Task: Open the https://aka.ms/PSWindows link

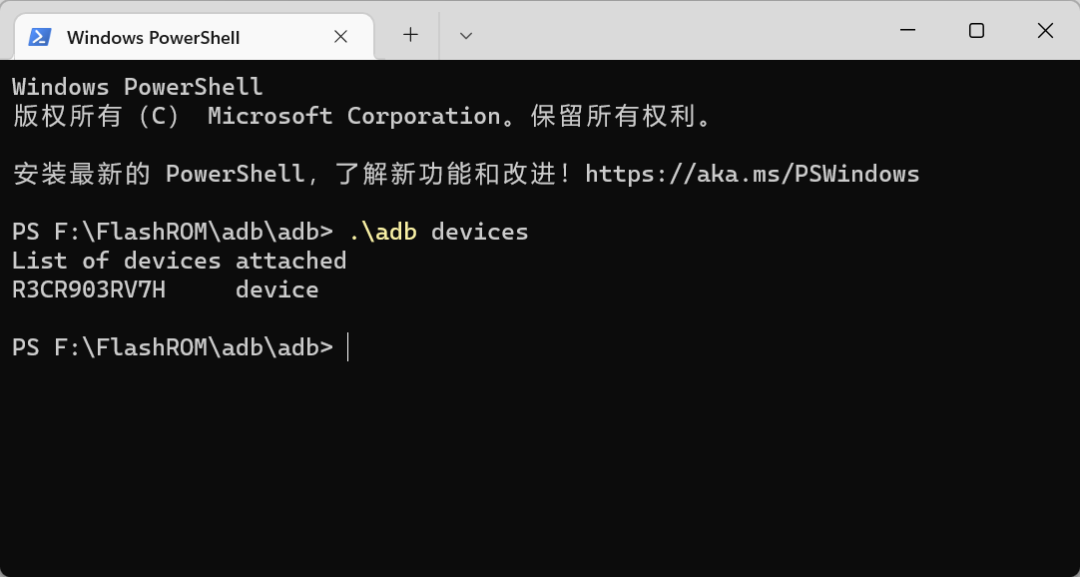Action: [751, 174]
